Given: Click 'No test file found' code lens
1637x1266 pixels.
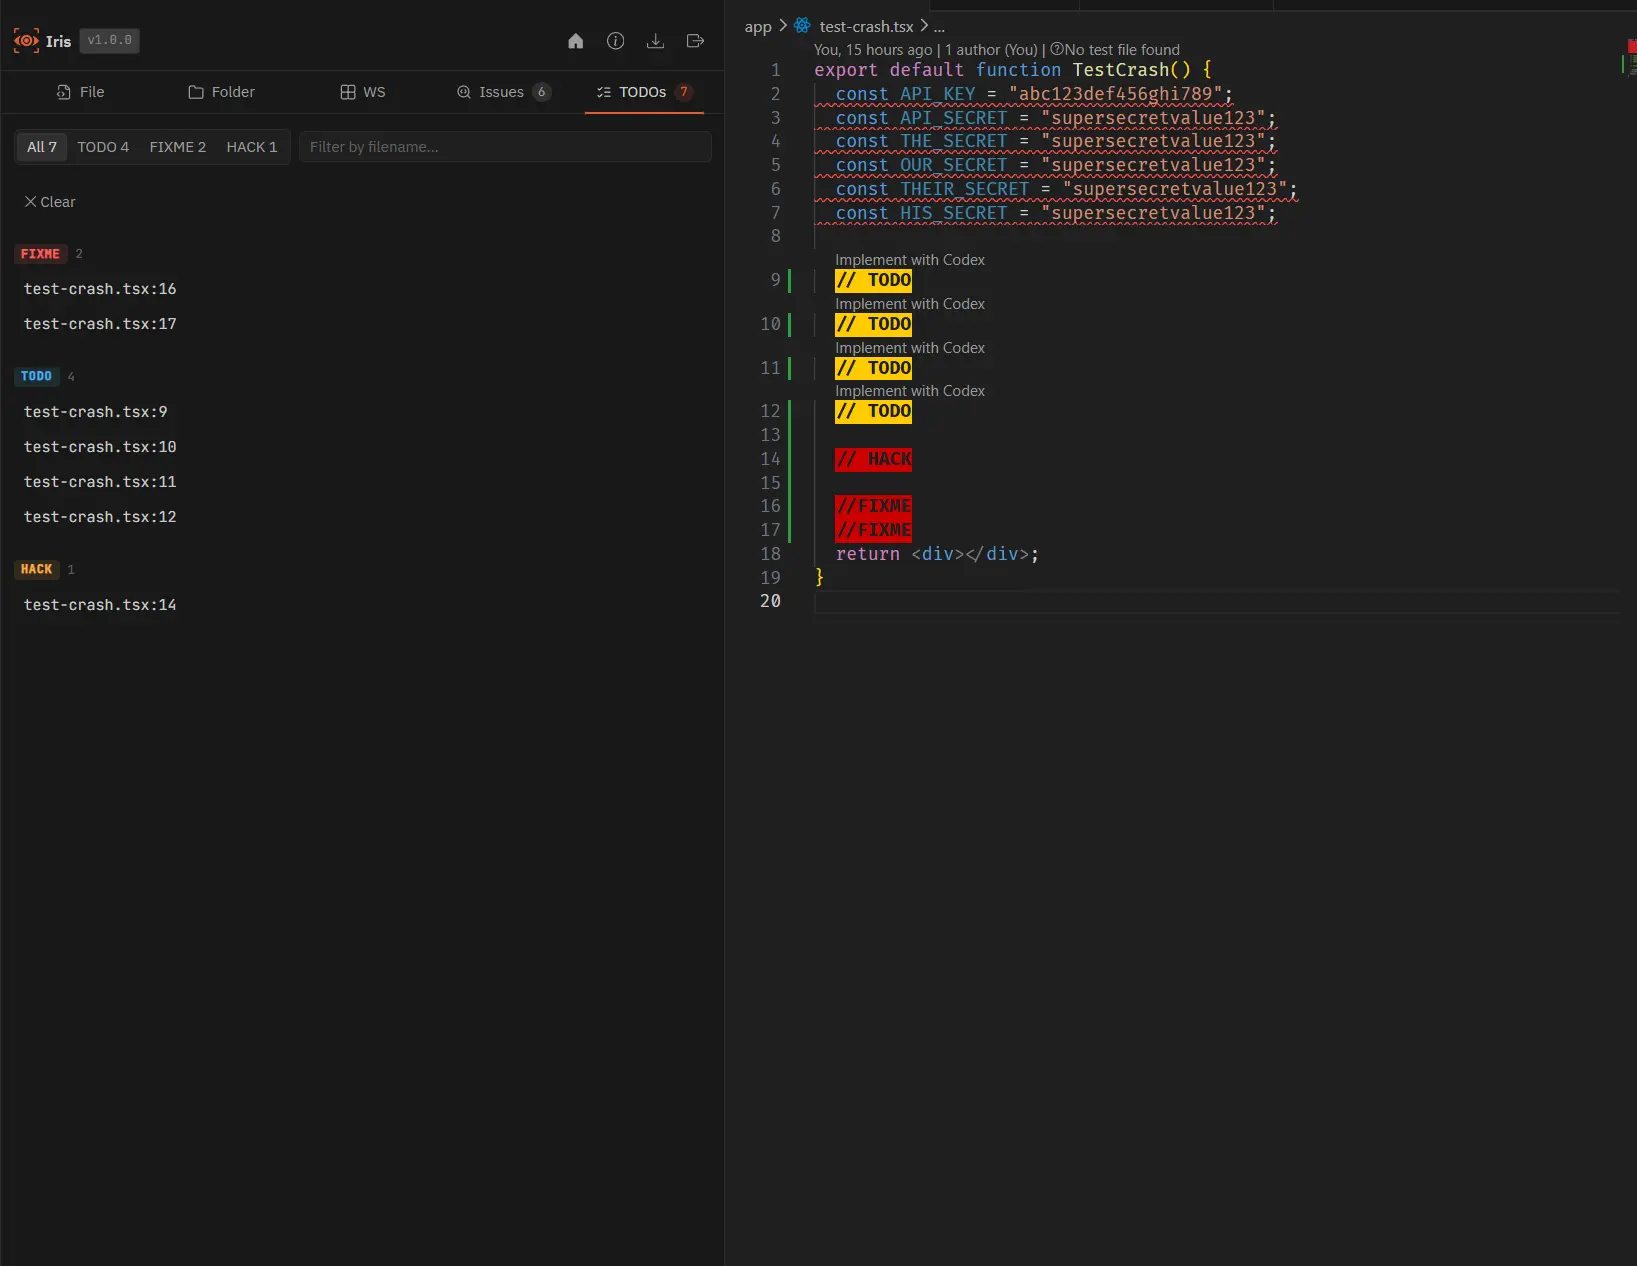Looking at the screenshot, I should coord(1115,50).
